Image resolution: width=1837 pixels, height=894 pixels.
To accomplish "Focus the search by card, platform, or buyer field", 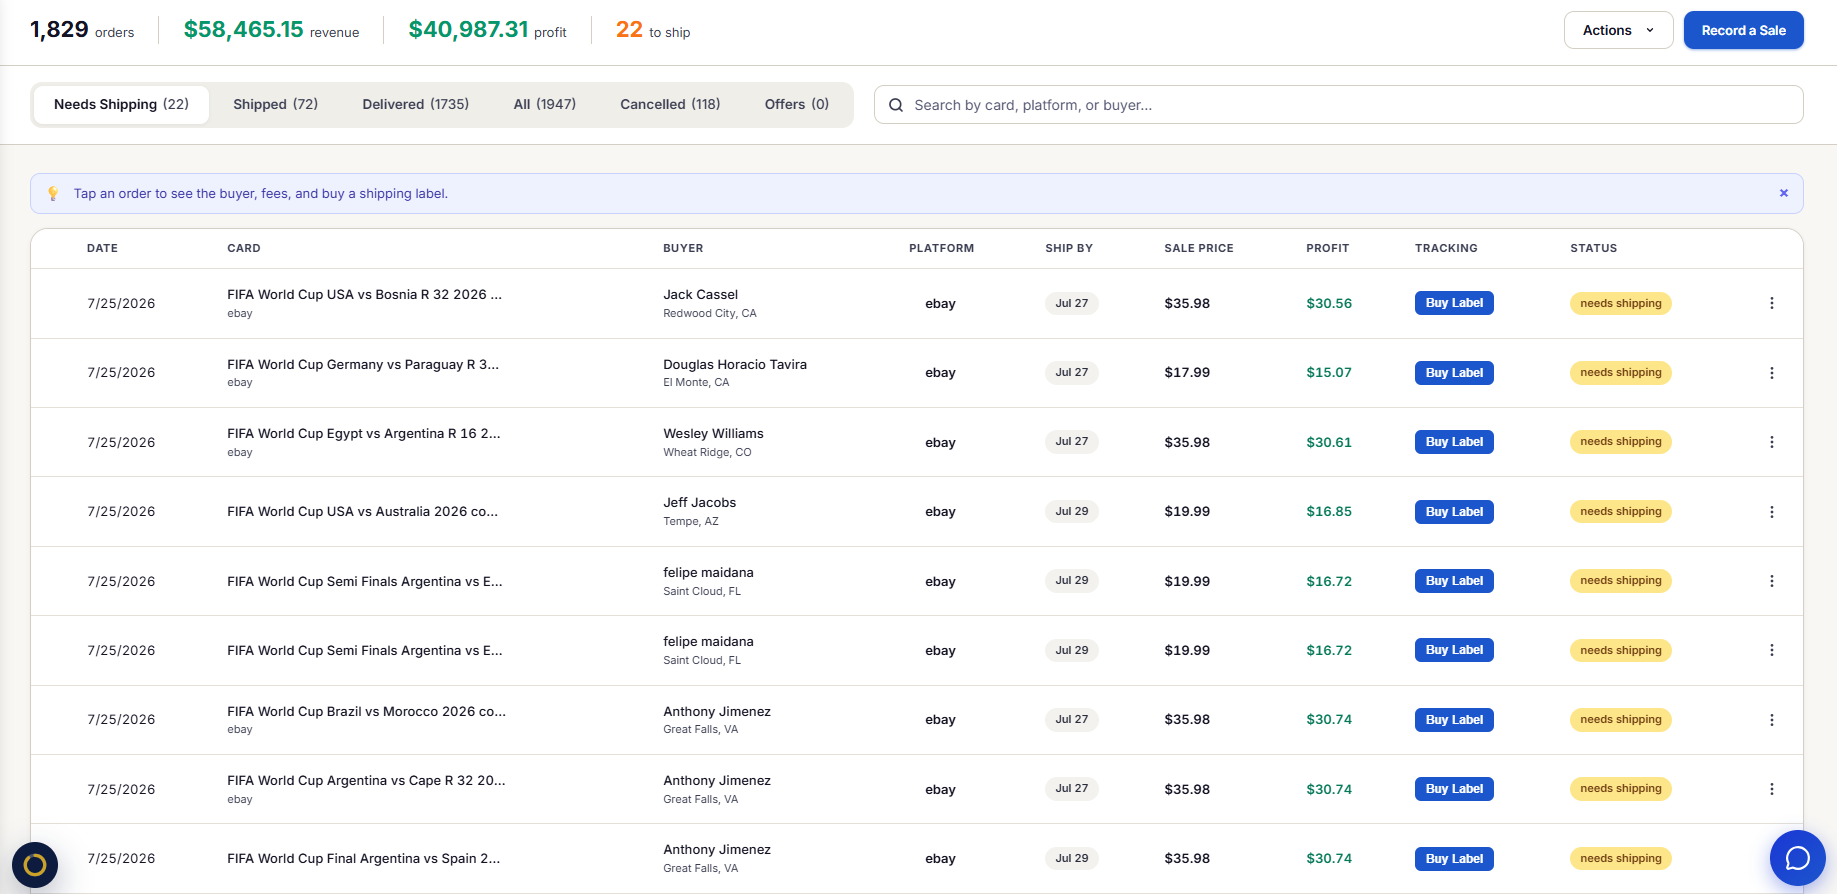I will point(1338,105).
